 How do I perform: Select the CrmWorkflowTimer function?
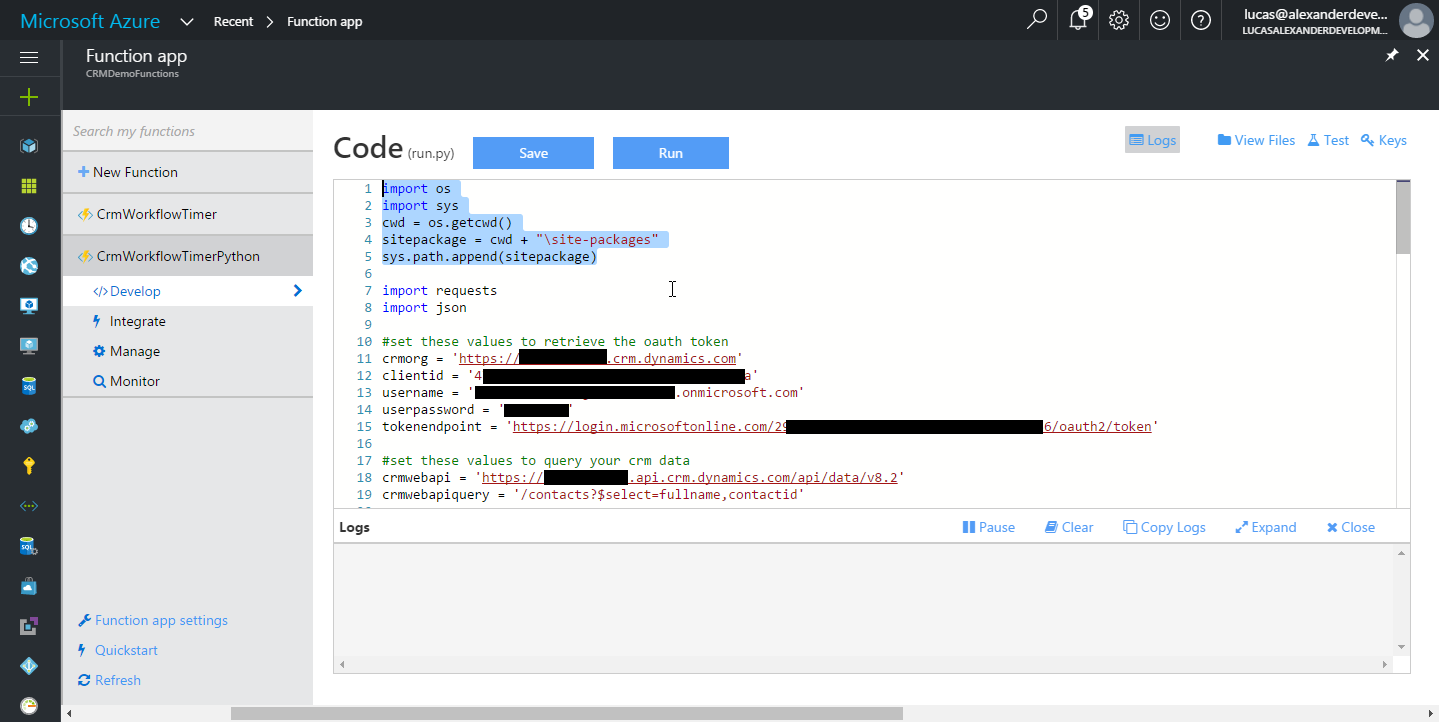pos(188,214)
